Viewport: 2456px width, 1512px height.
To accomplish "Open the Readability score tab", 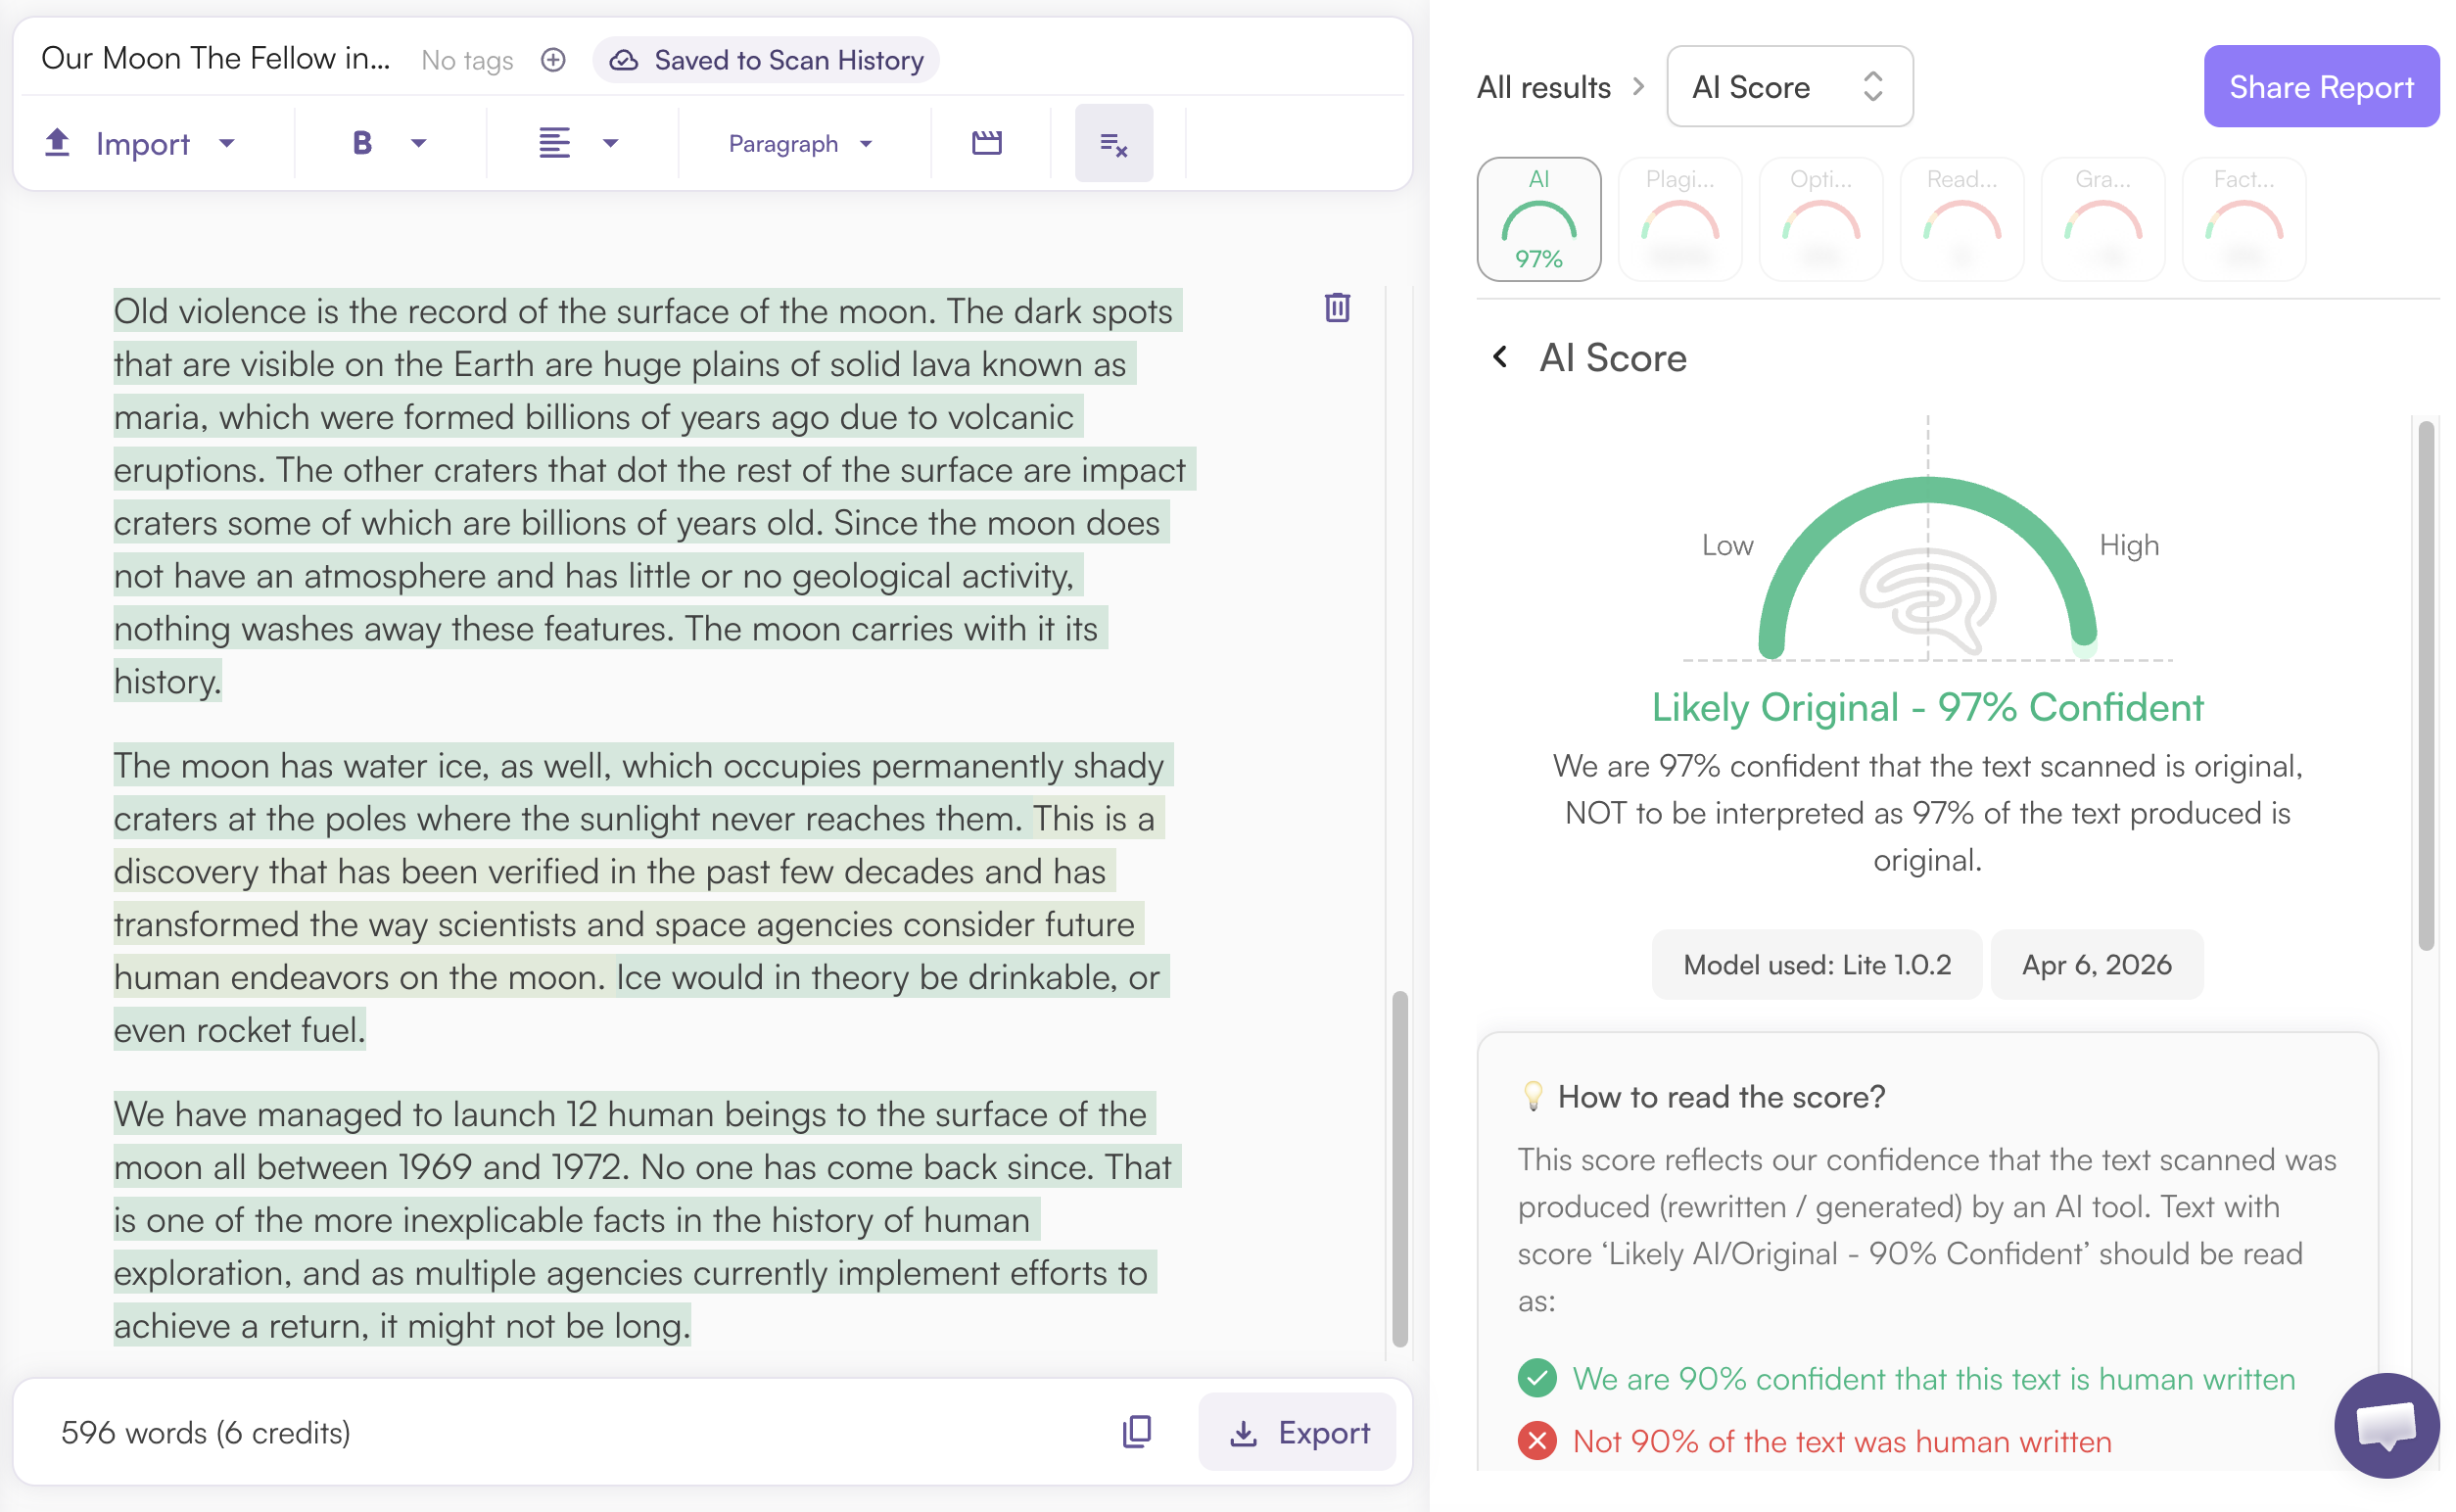I will 1961,219.
